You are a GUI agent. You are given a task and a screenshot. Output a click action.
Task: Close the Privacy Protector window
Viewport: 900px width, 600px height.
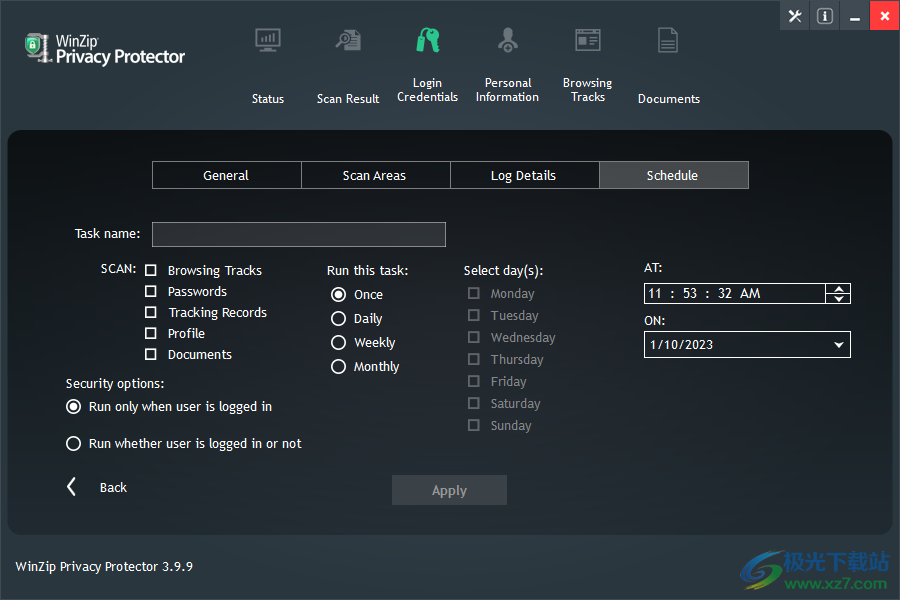click(885, 16)
